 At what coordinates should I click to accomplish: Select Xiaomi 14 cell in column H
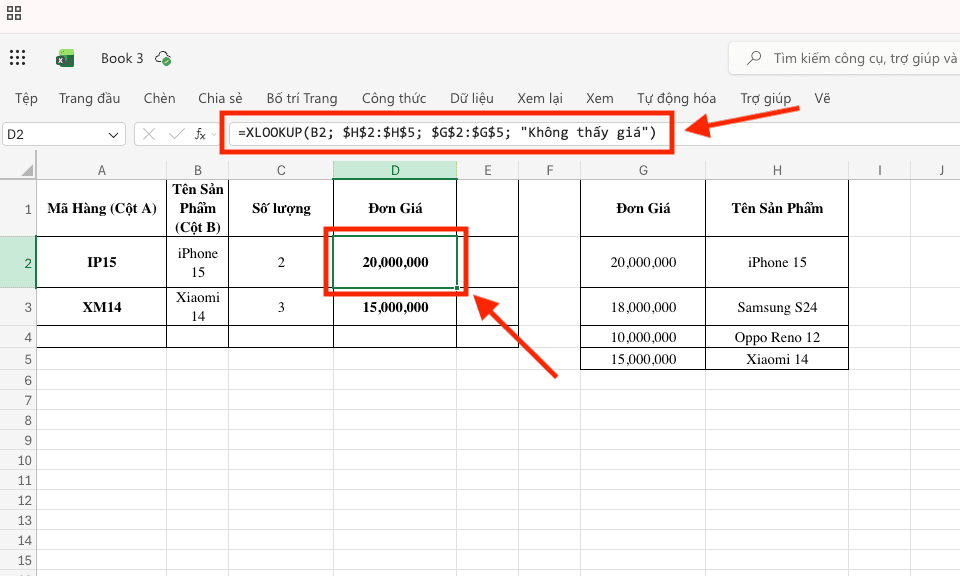777,359
